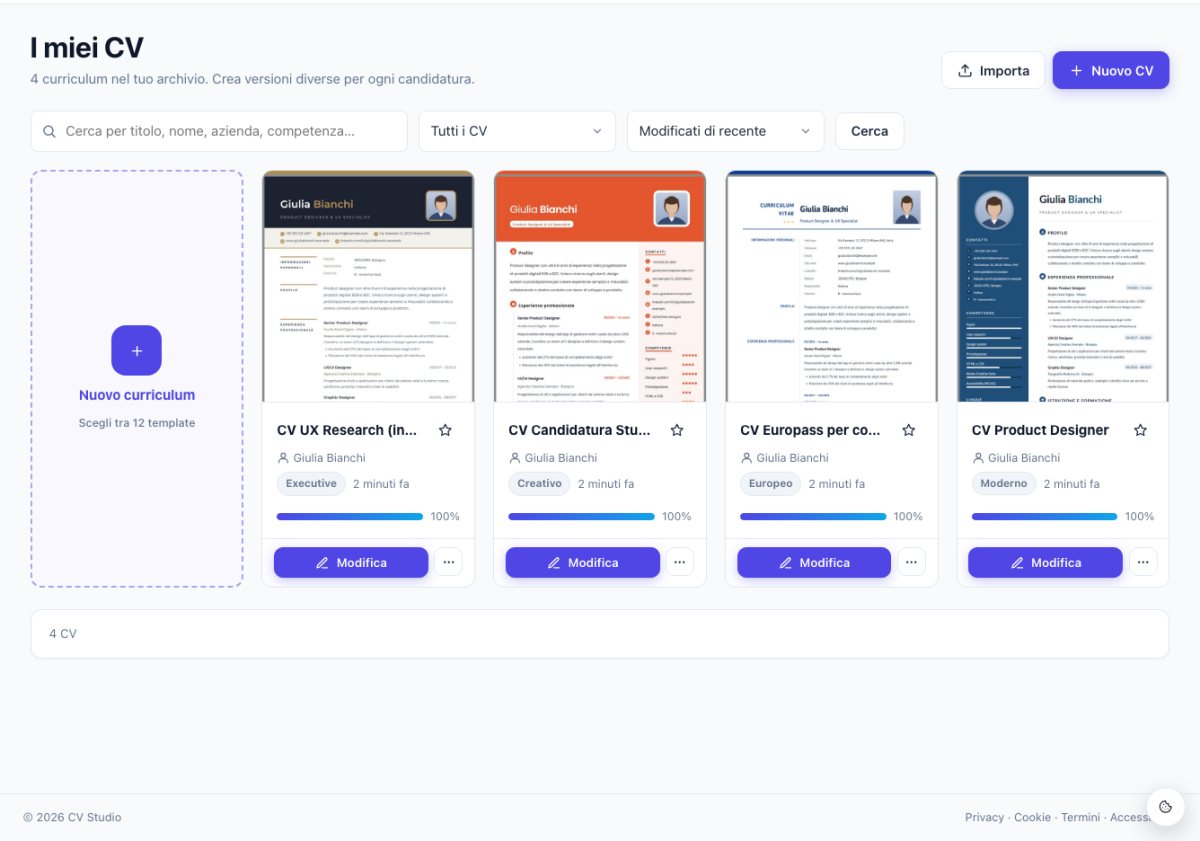Open the Privacy link in footer

pos(984,817)
